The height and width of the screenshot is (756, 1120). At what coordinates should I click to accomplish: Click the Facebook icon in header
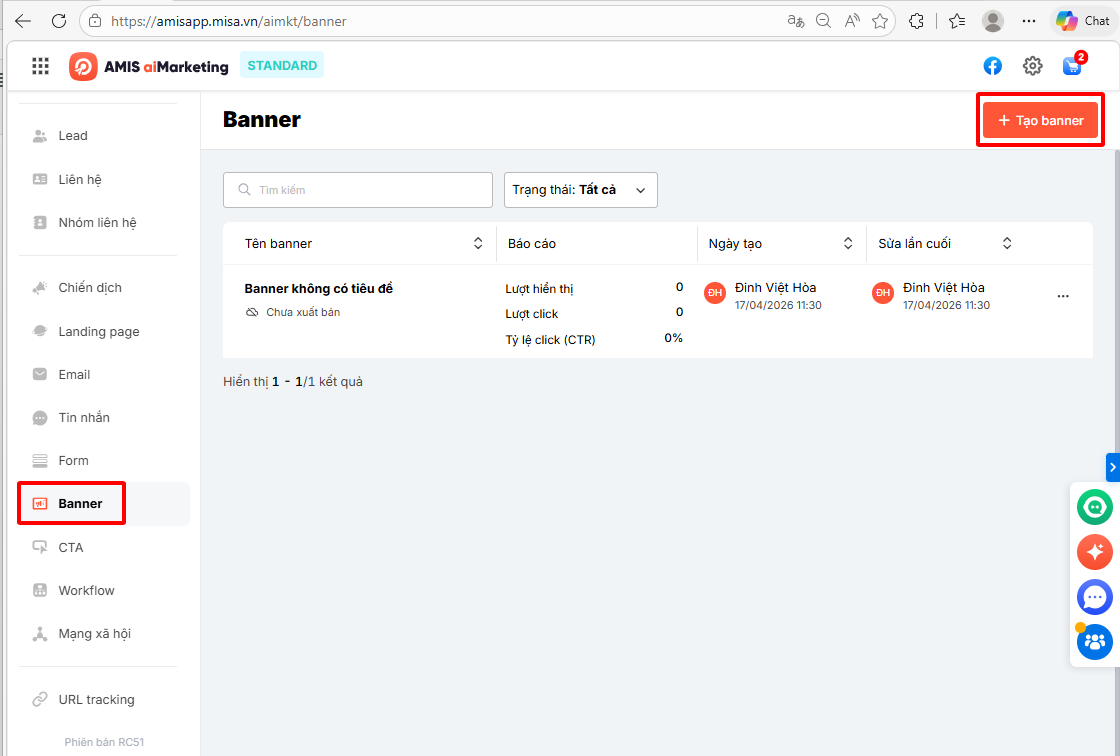coord(992,66)
